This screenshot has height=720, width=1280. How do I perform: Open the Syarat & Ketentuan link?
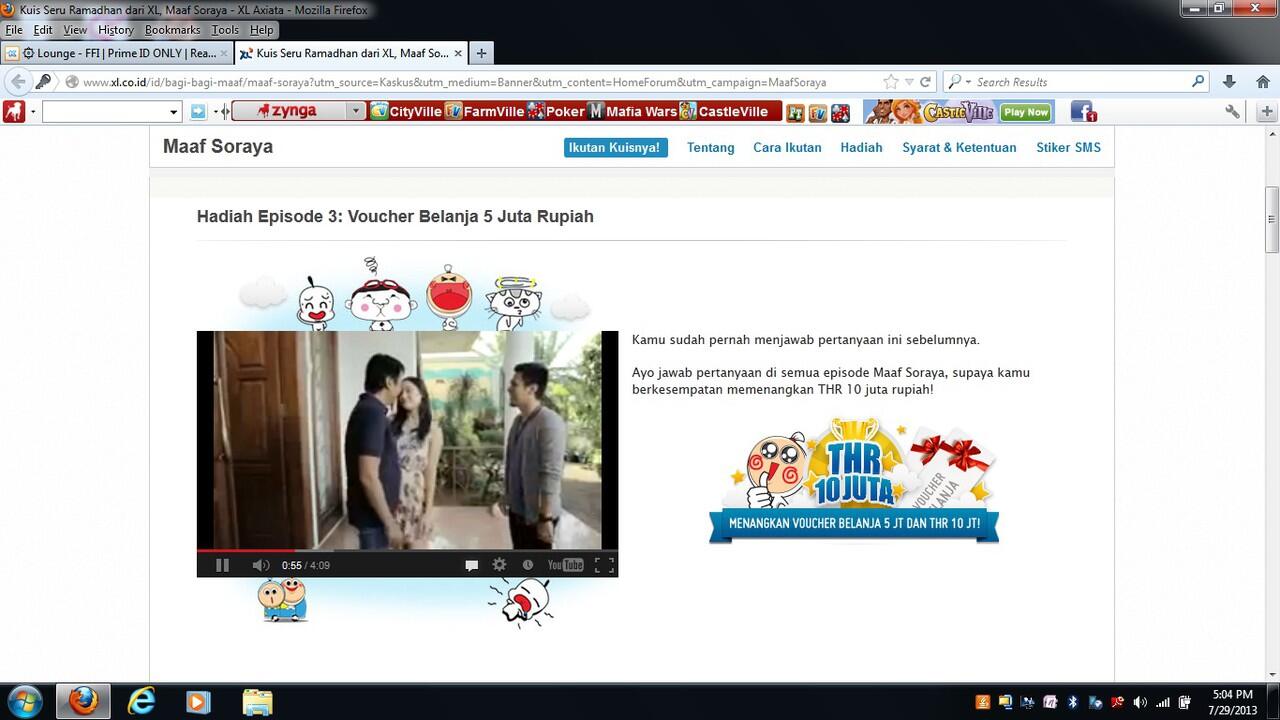click(958, 147)
